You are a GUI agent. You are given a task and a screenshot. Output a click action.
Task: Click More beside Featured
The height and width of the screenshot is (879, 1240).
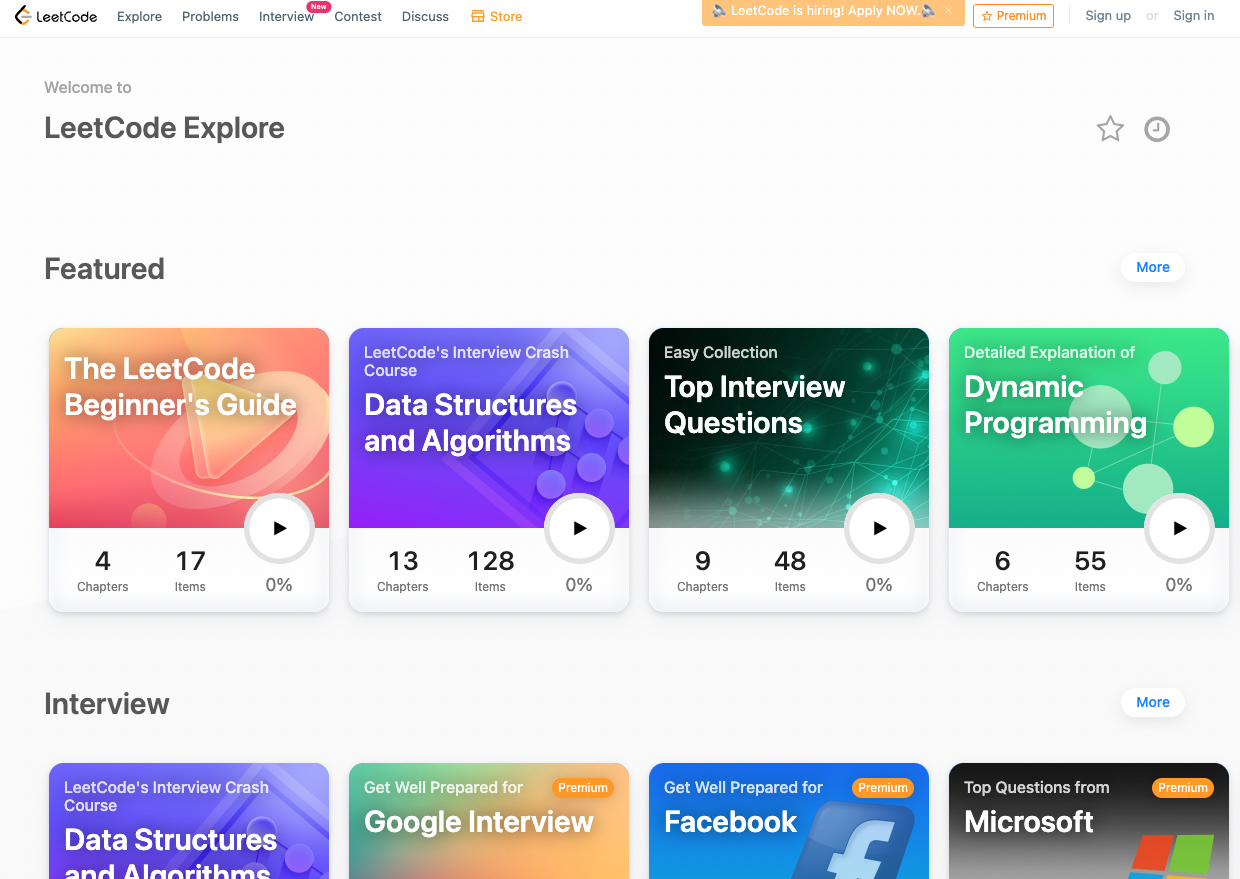pyautogui.click(x=1153, y=267)
